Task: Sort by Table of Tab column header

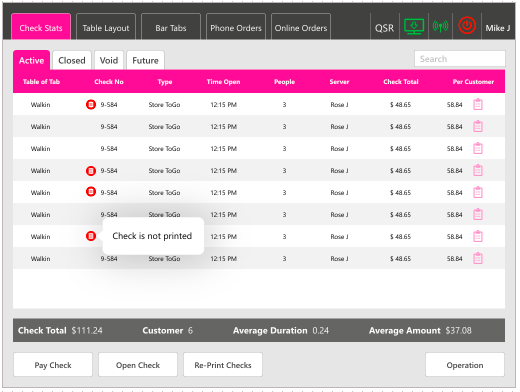Action: (x=41, y=82)
